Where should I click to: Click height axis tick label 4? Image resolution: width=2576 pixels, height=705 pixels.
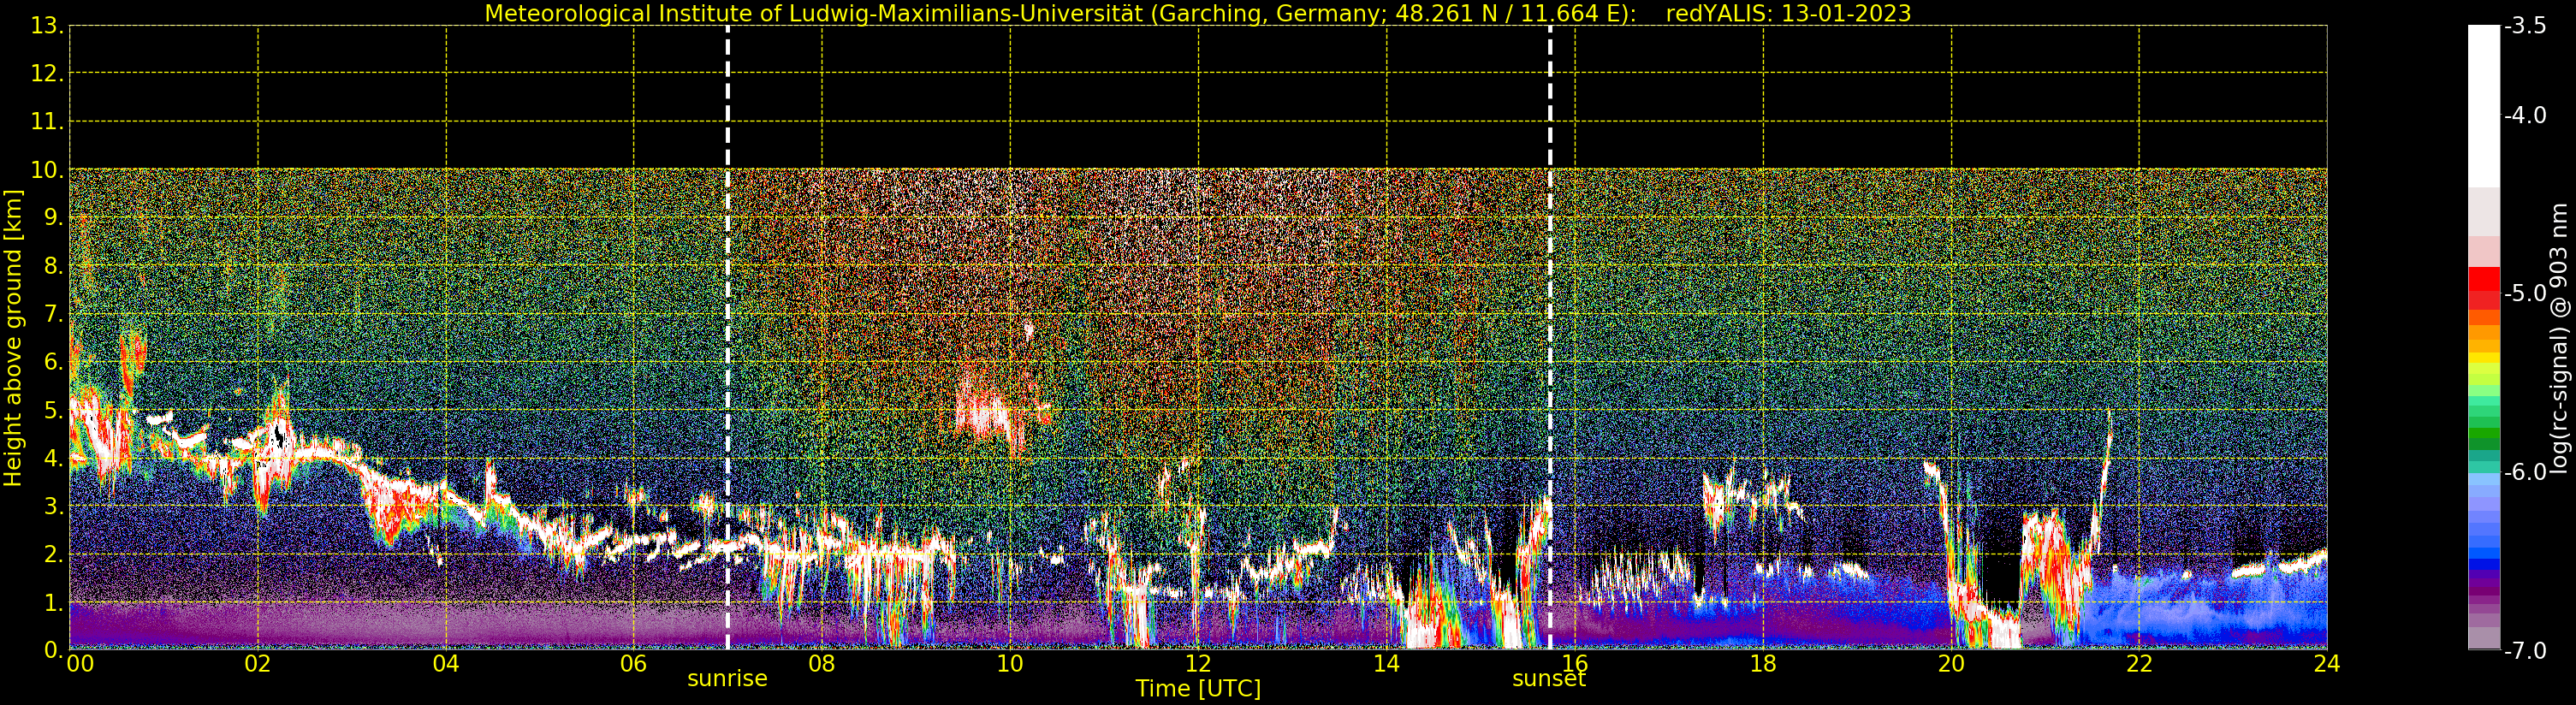[x=53, y=458]
